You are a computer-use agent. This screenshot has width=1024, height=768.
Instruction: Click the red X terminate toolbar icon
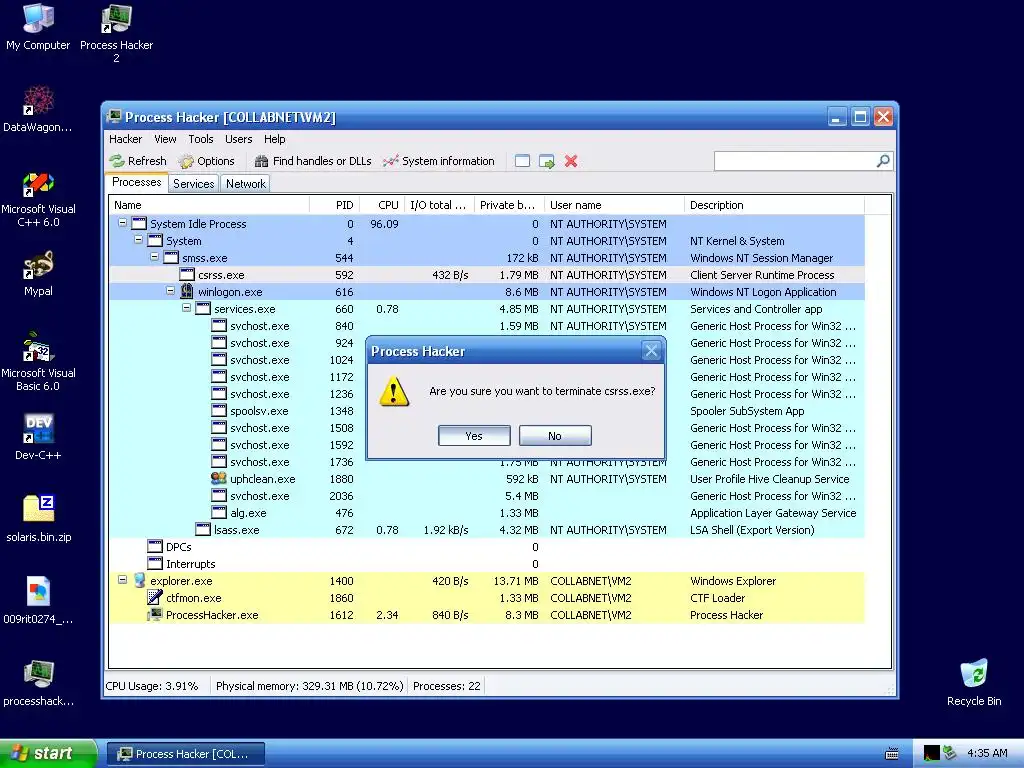pos(571,161)
